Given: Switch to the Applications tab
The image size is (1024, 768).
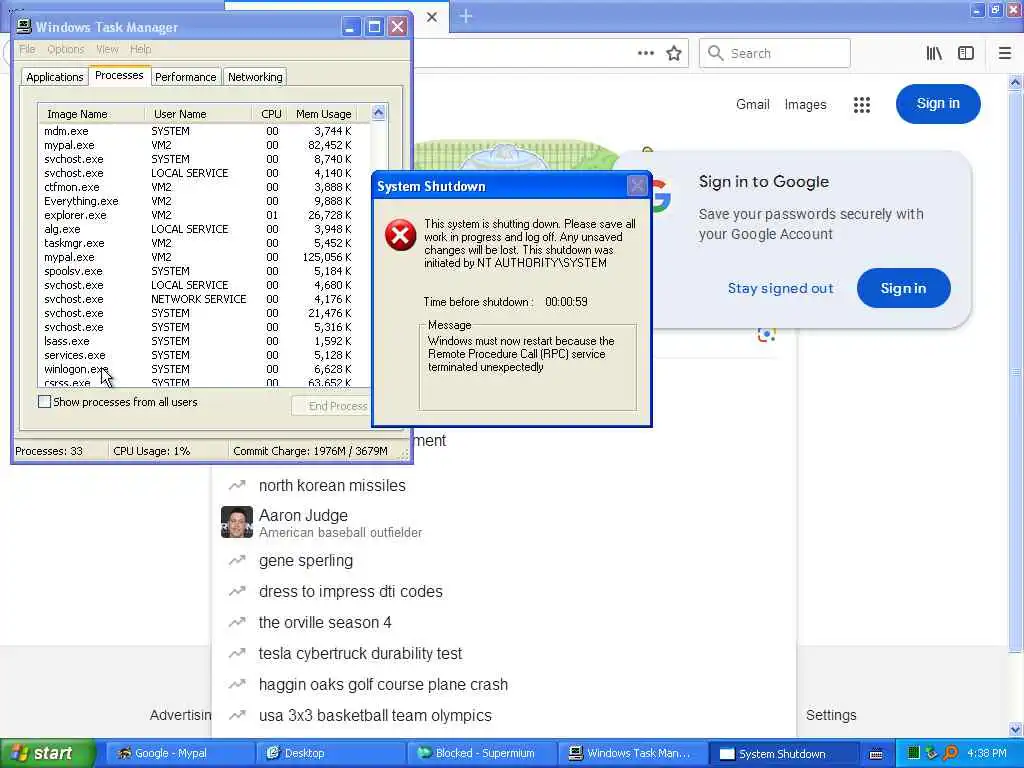Looking at the screenshot, I should point(55,77).
